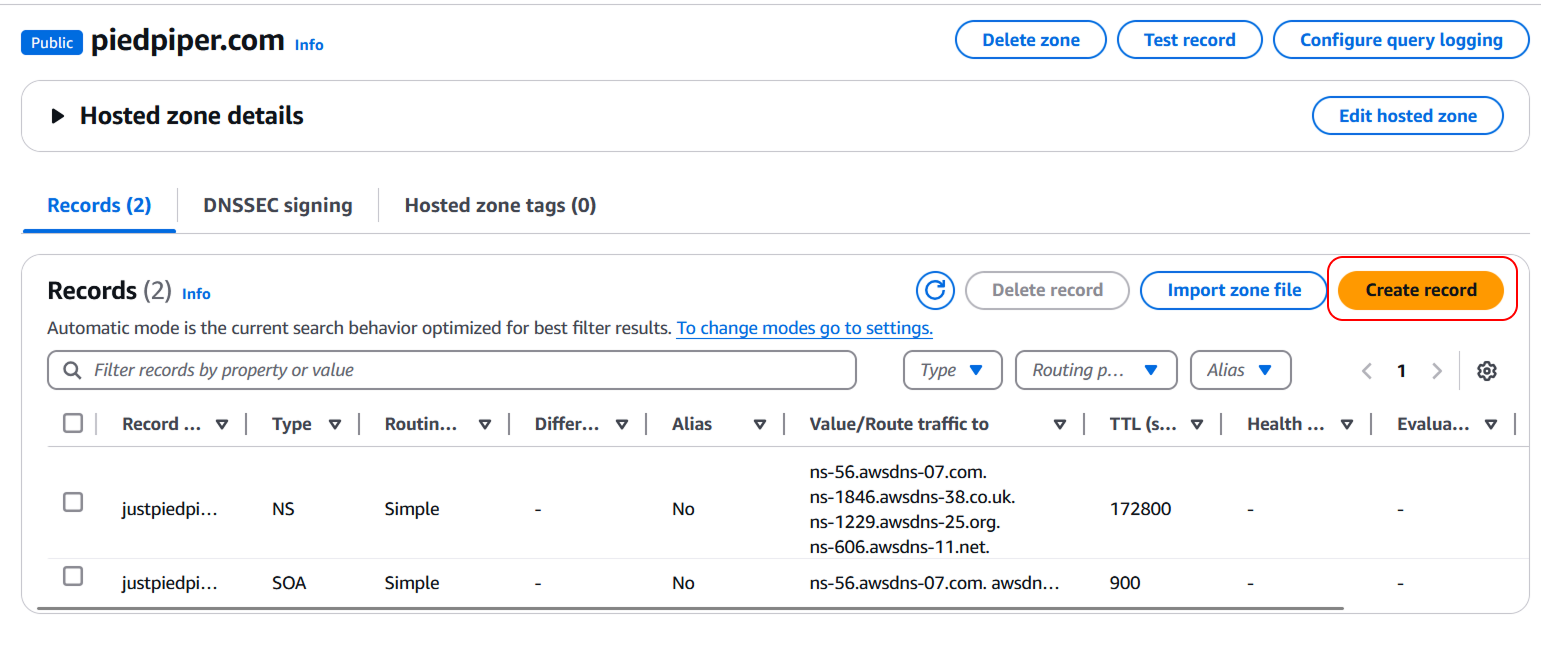Expand the Hosted zone details section

pyautogui.click(x=59, y=116)
